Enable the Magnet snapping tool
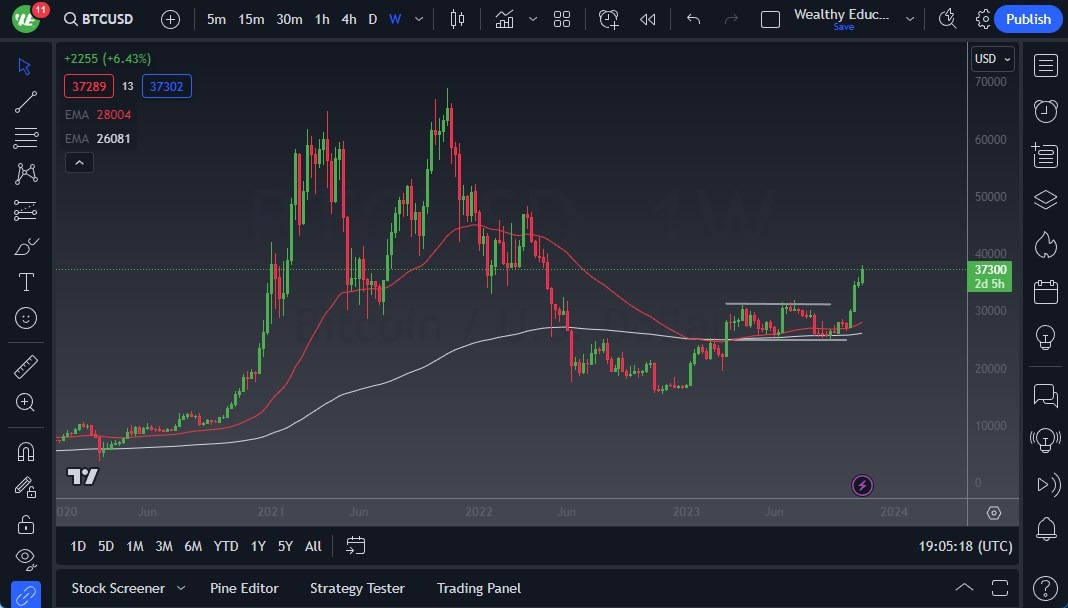The width and height of the screenshot is (1068, 608). tap(26, 451)
